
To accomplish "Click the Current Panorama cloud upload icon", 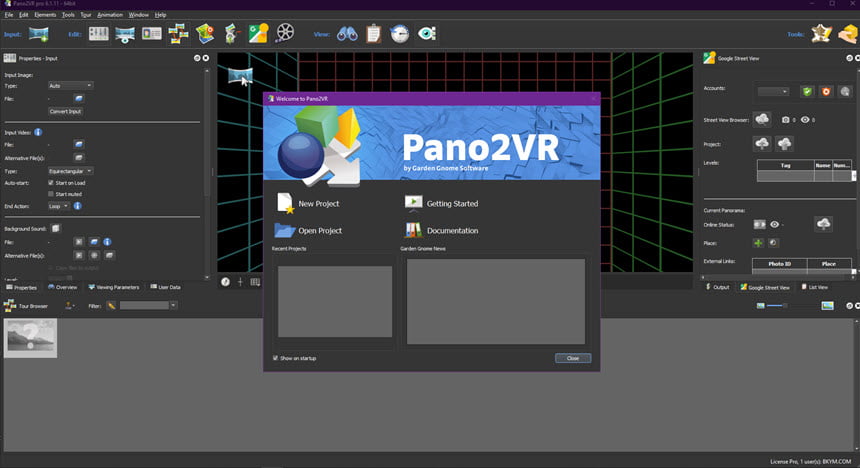I will (823, 224).
